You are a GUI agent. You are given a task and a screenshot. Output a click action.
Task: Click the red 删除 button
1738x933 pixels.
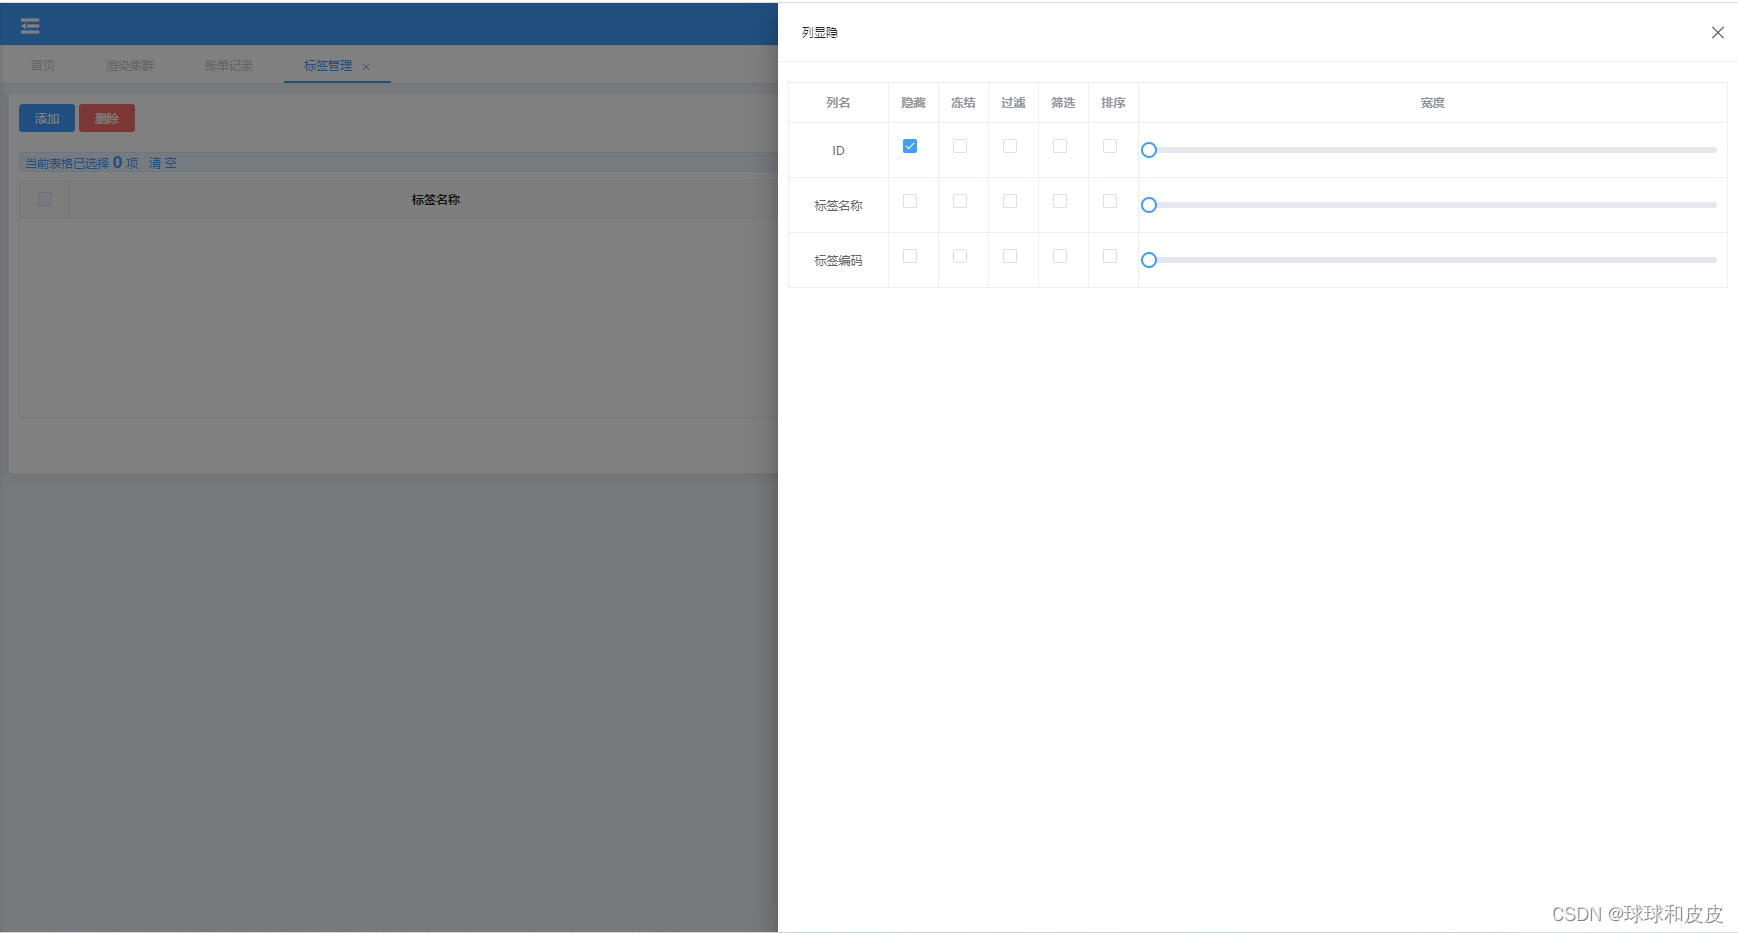pos(107,118)
